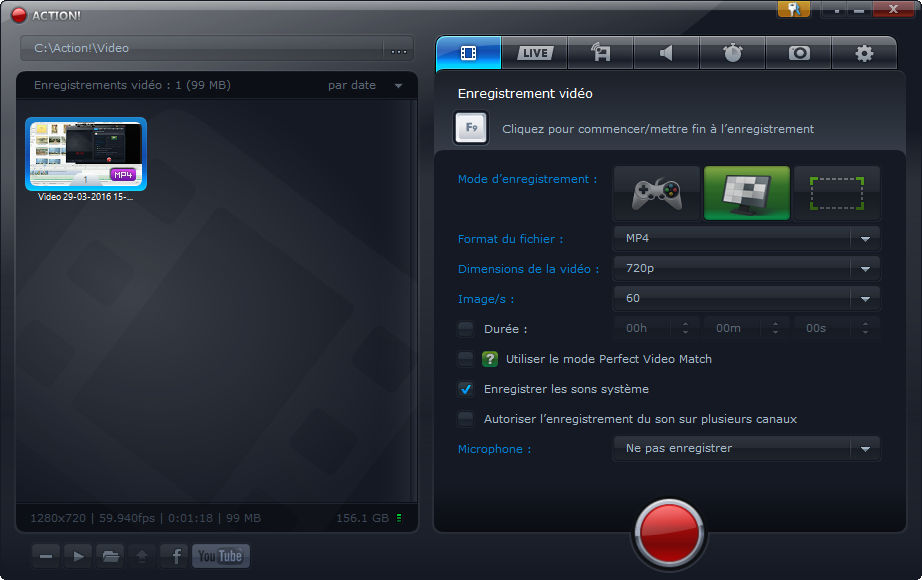Play selected video with play icon

[x=77, y=555]
